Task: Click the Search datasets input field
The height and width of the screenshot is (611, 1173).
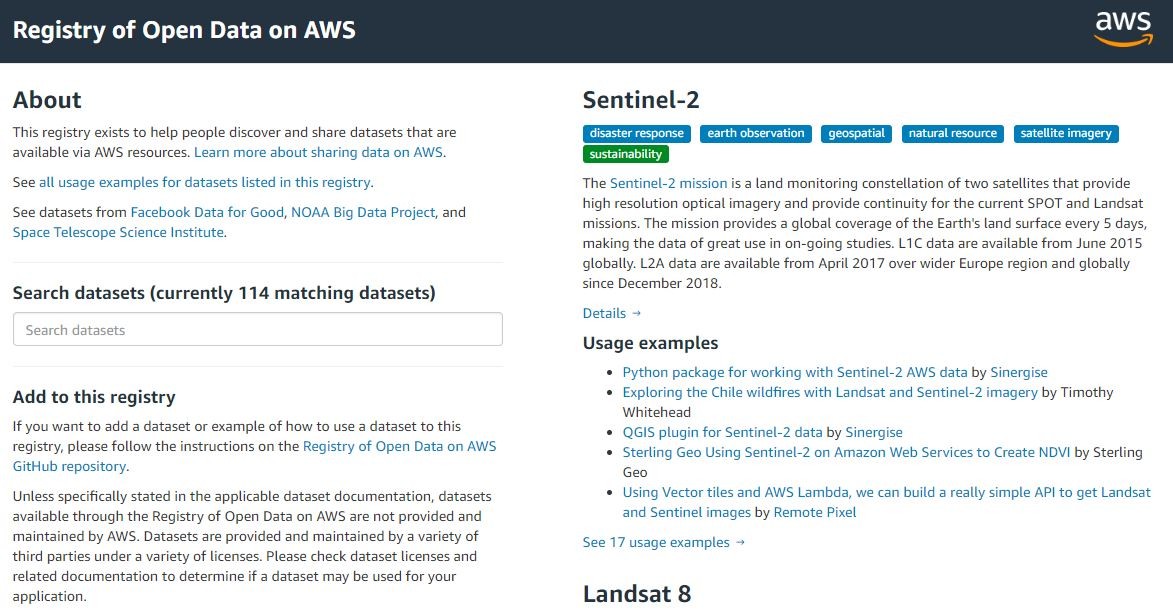Action: 257,330
